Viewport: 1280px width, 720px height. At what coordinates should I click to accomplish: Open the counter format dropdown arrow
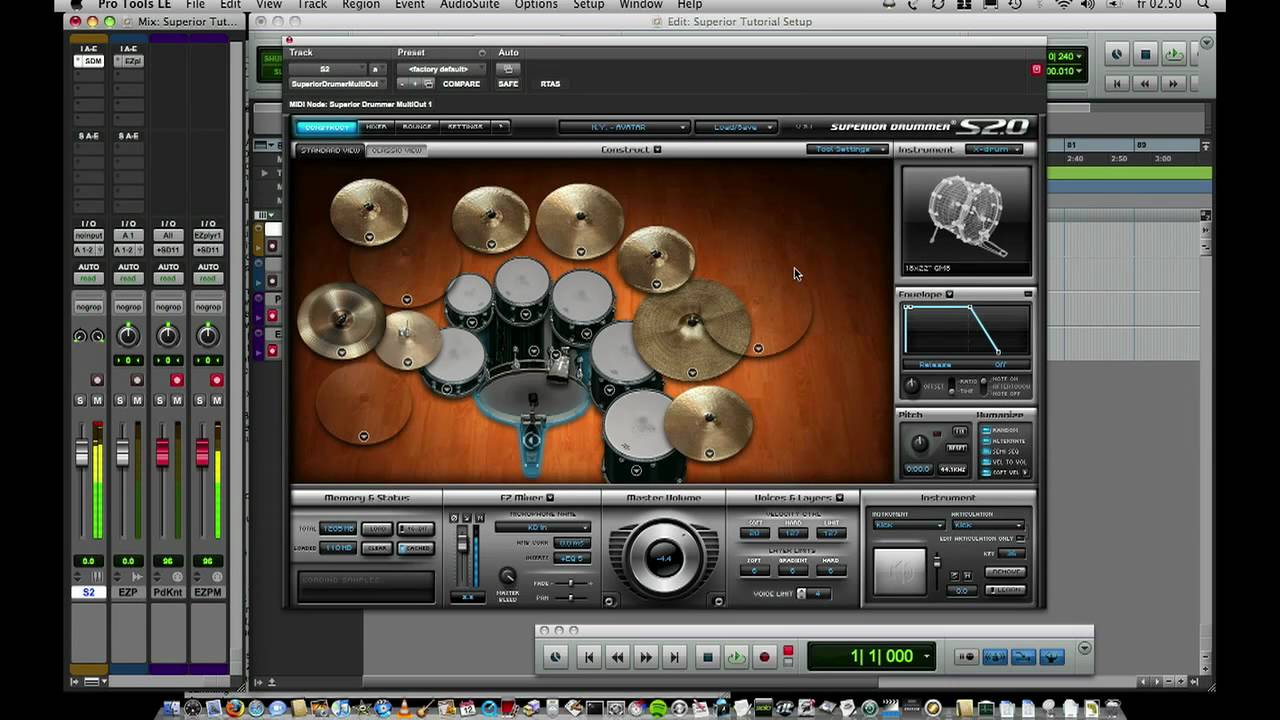coord(927,657)
